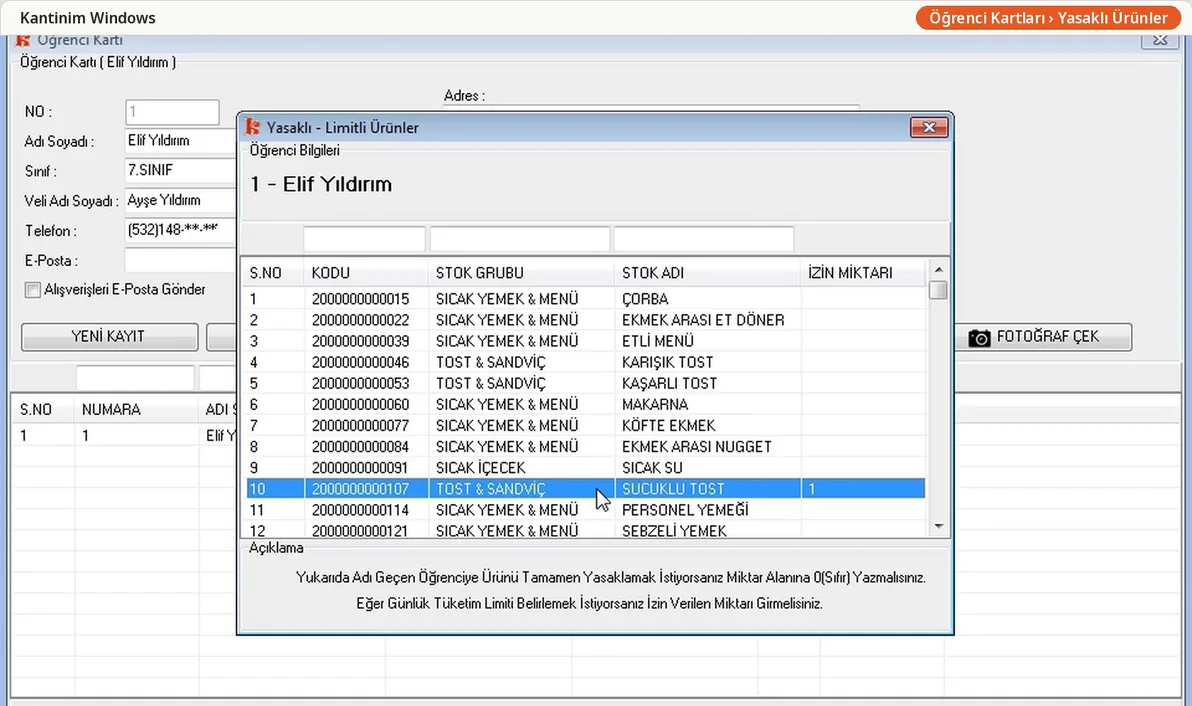Select the PERSONEL YEMEĞİ row
This screenshot has height=706, width=1192.
point(585,510)
